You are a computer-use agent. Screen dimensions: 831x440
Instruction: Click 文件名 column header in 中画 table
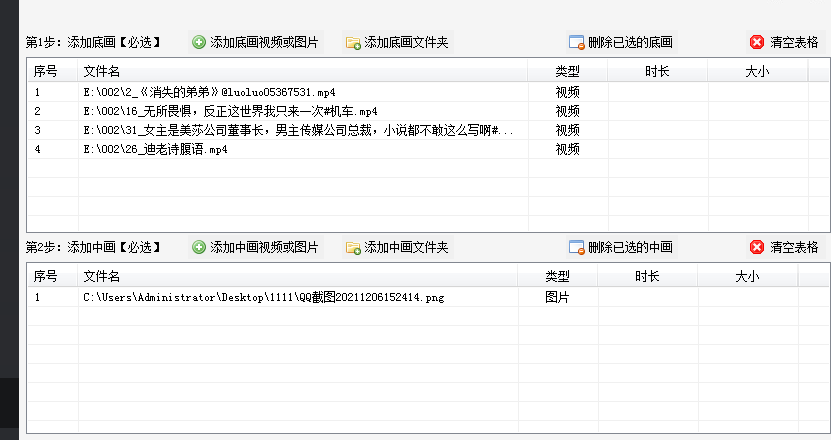click(298, 276)
